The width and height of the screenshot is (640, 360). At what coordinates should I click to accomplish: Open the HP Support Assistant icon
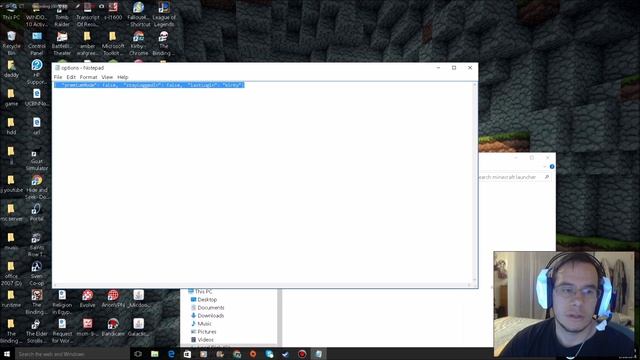37,72
